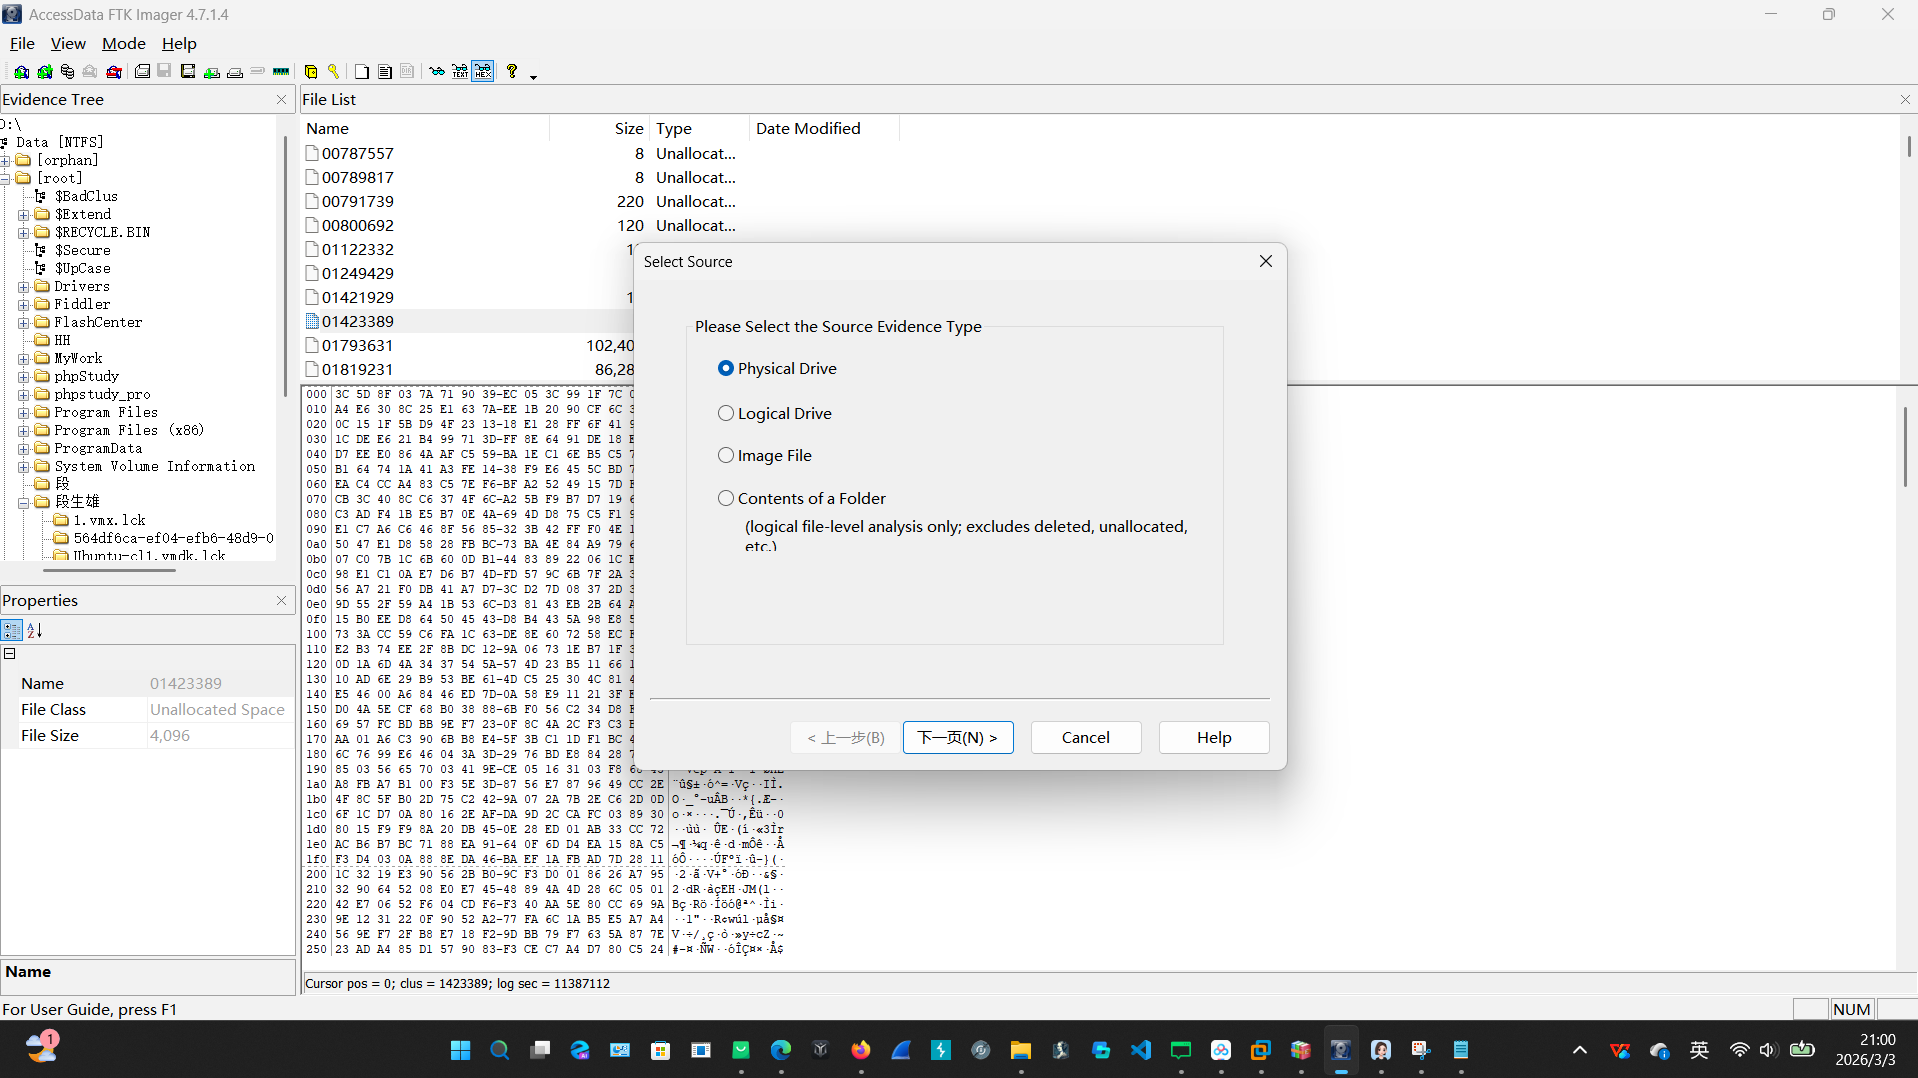1918x1078 pixels.
Task: Open Firefox from the taskbar
Action: 861,1050
